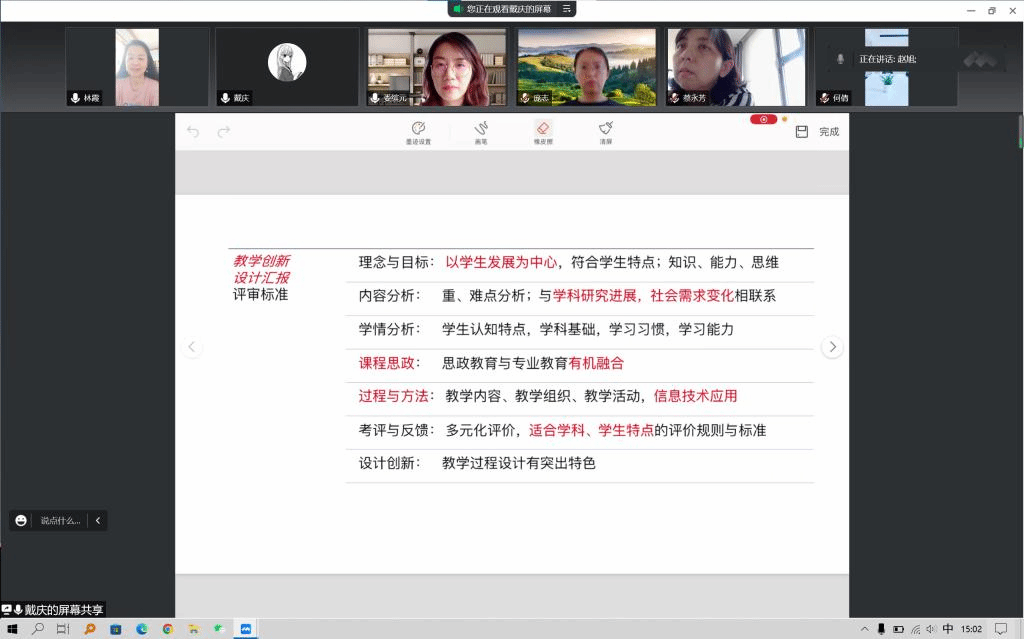Screen dimensions: 1024x639
Task: Open the menu icon beside screen-sharing banner
Action: click(x=567, y=9)
